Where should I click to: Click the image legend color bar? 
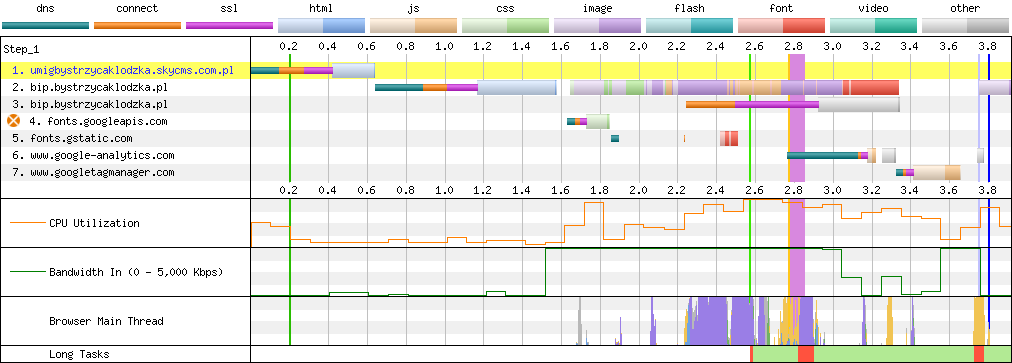point(598,25)
